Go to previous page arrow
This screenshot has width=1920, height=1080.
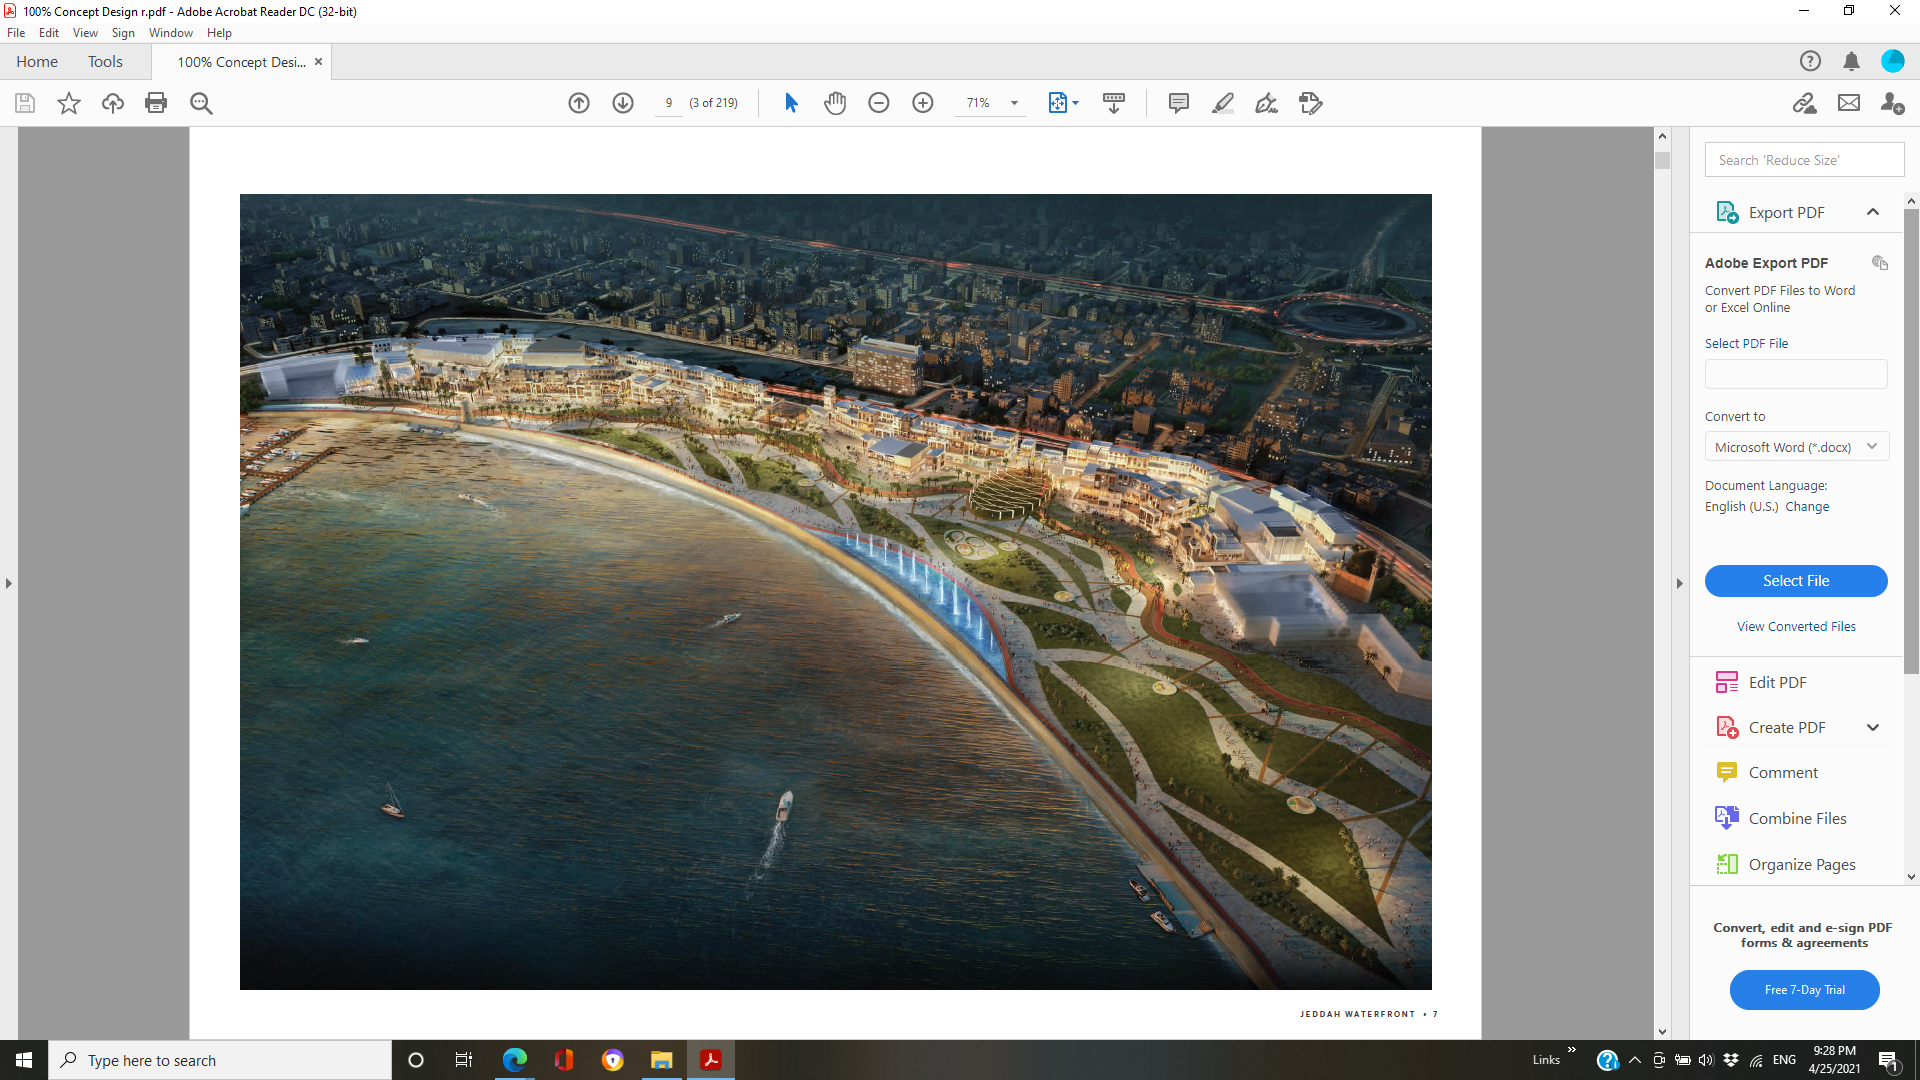579,103
